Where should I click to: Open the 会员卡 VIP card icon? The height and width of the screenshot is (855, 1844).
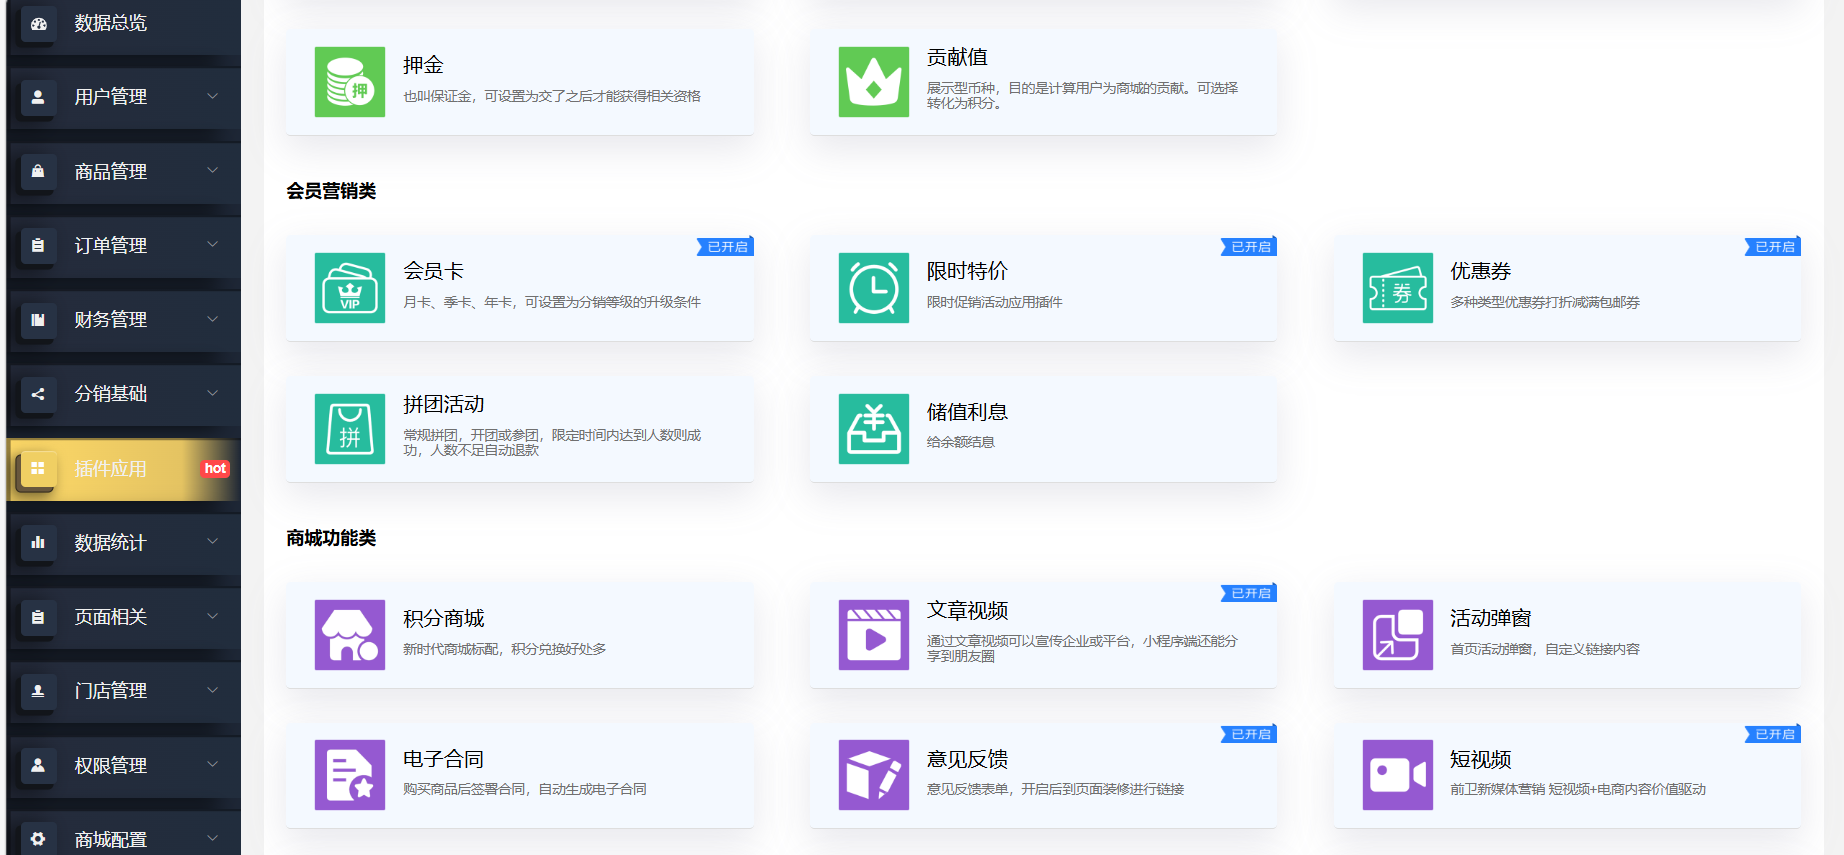(x=350, y=288)
